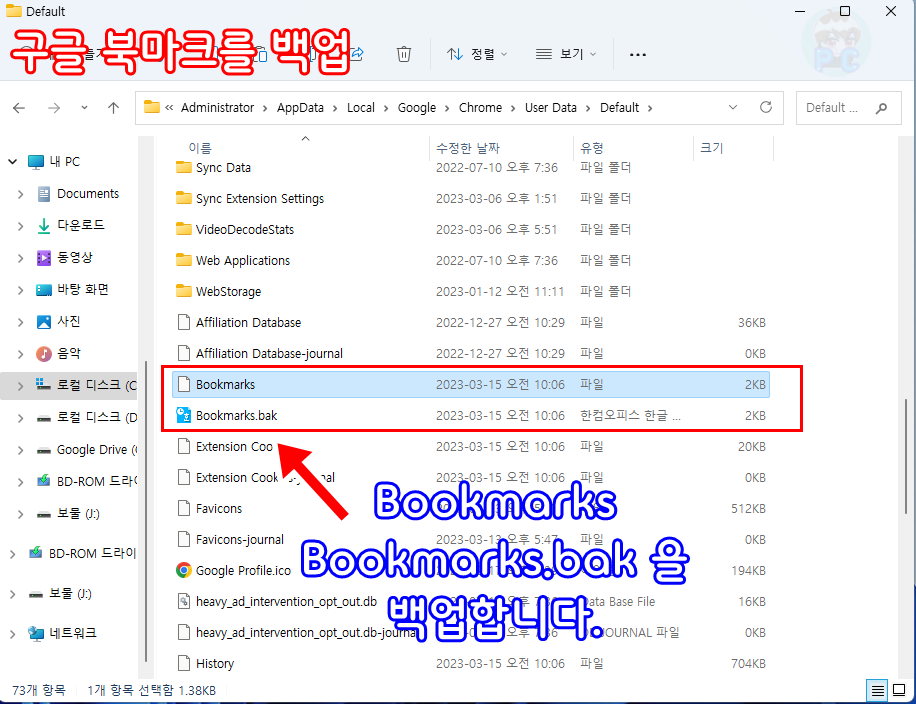Viewport: 916px width, 704px height.
Task: Click Google in the address path
Action: [x=417, y=107]
